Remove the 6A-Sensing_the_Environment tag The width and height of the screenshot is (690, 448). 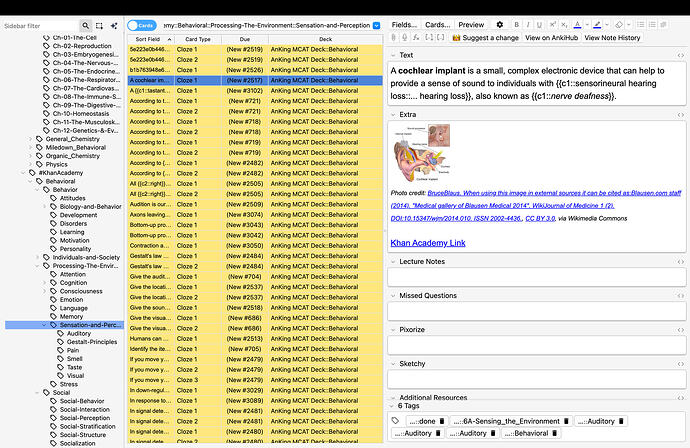(566, 421)
